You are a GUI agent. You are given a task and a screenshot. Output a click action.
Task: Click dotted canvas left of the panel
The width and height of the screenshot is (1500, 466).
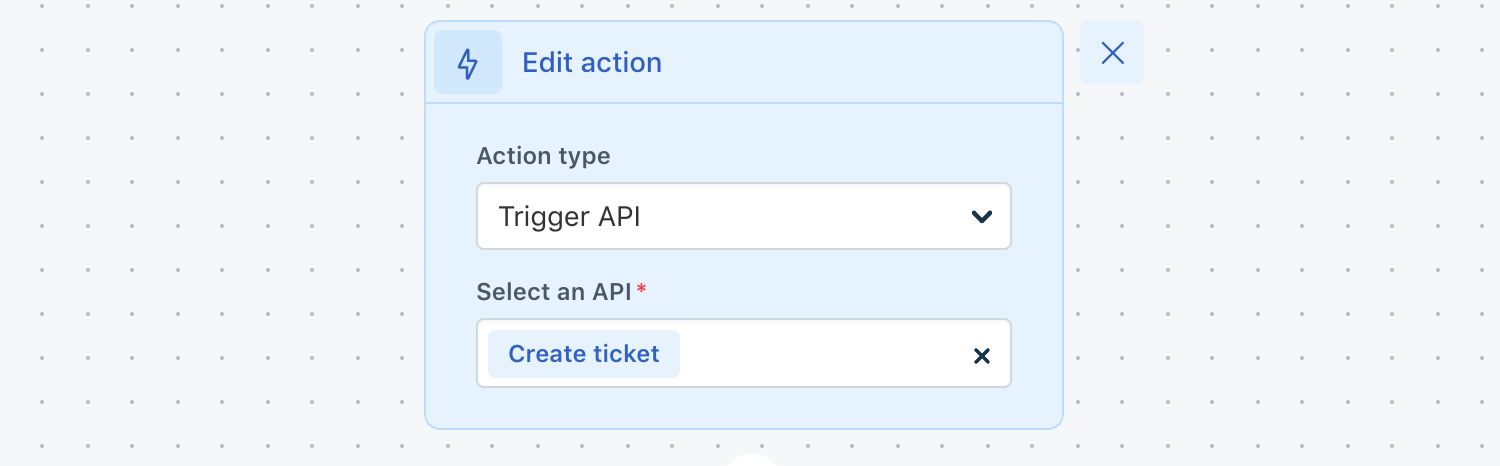point(210,230)
